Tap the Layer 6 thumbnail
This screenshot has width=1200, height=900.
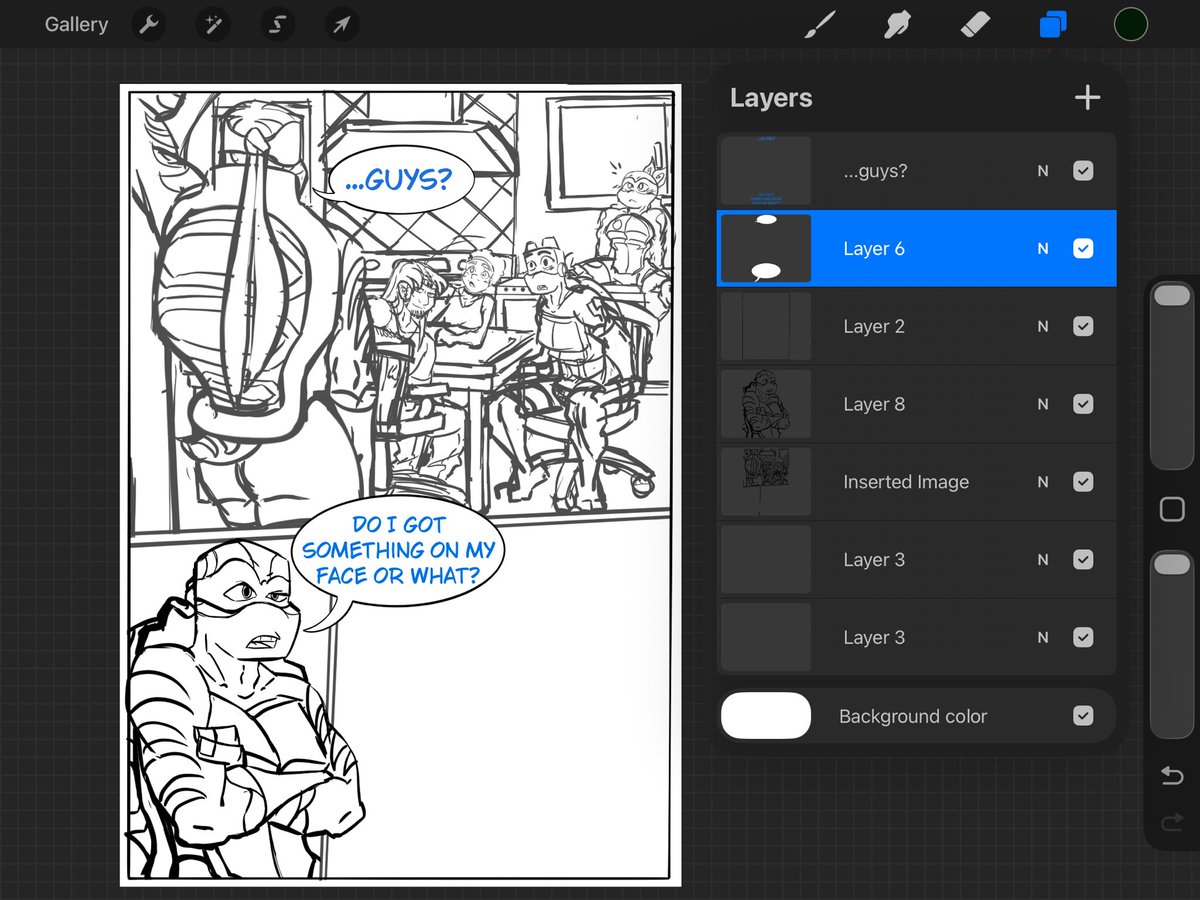click(766, 249)
